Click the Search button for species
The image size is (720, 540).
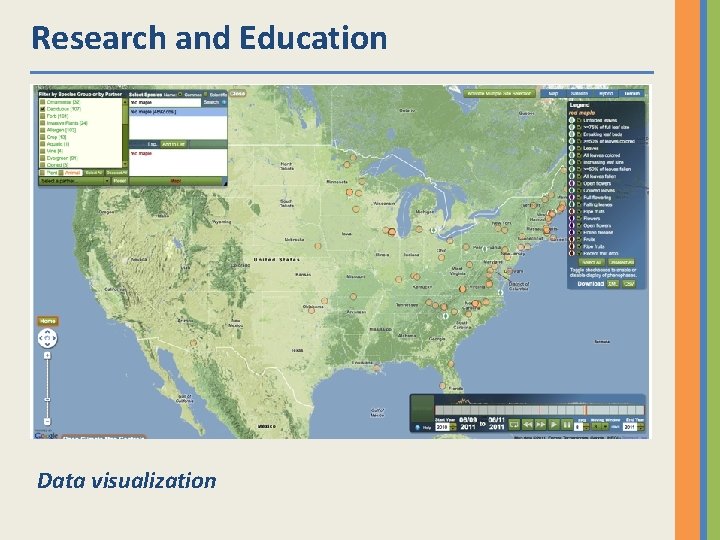[x=211, y=102]
